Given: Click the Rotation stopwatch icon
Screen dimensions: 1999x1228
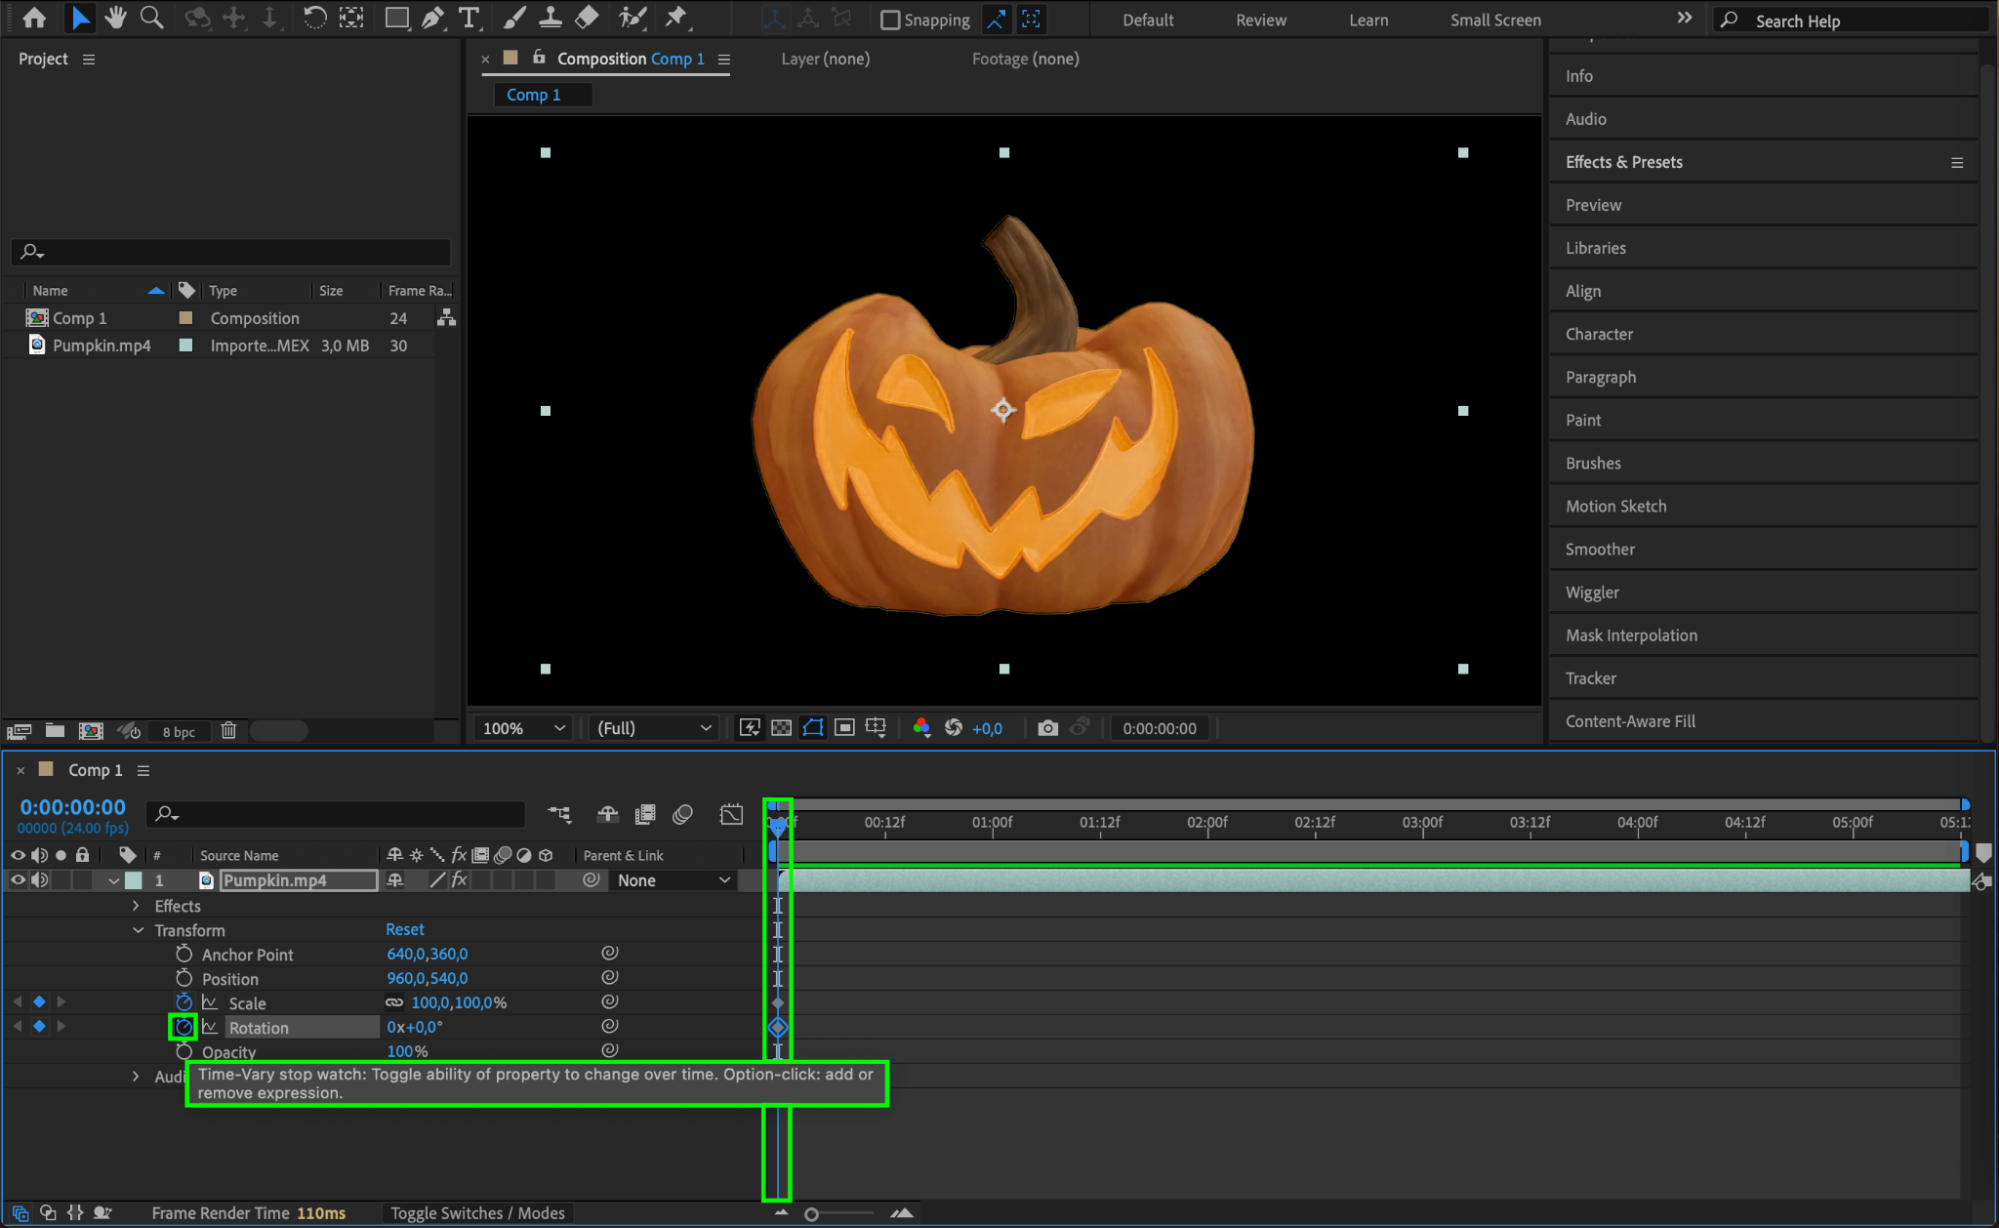Looking at the screenshot, I should click(183, 1027).
